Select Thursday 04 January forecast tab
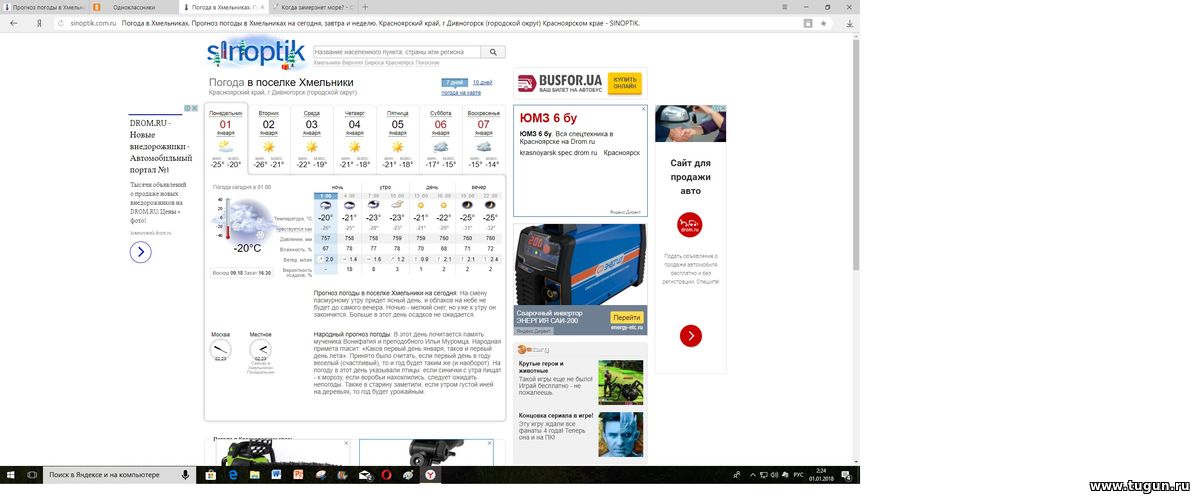 point(355,138)
